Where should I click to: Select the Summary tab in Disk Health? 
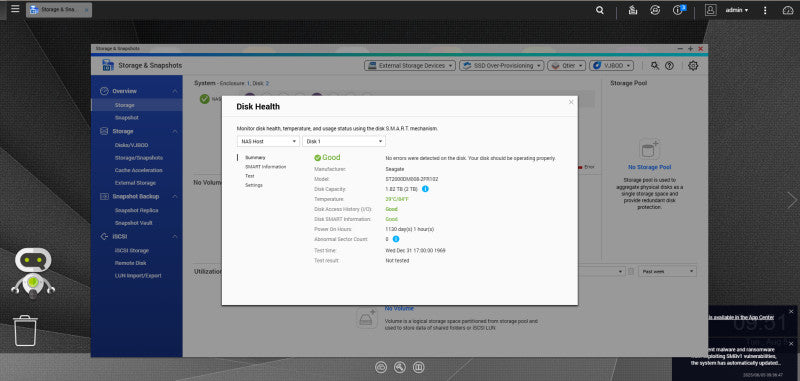point(255,158)
